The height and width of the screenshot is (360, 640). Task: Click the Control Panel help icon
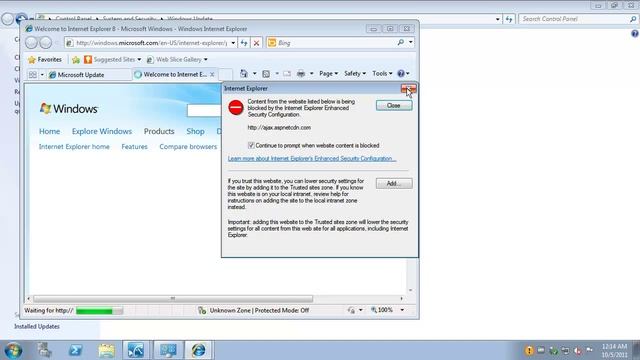635,34
